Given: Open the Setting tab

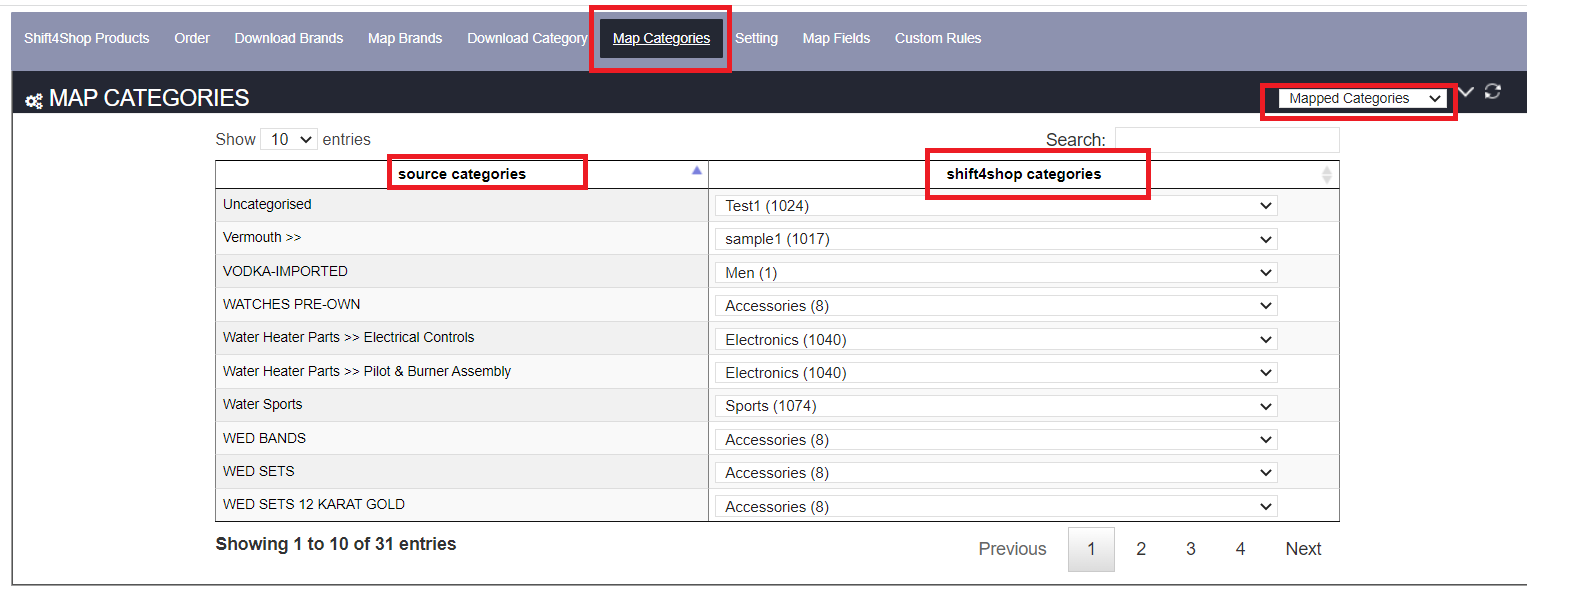Looking at the screenshot, I should [756, 38].
